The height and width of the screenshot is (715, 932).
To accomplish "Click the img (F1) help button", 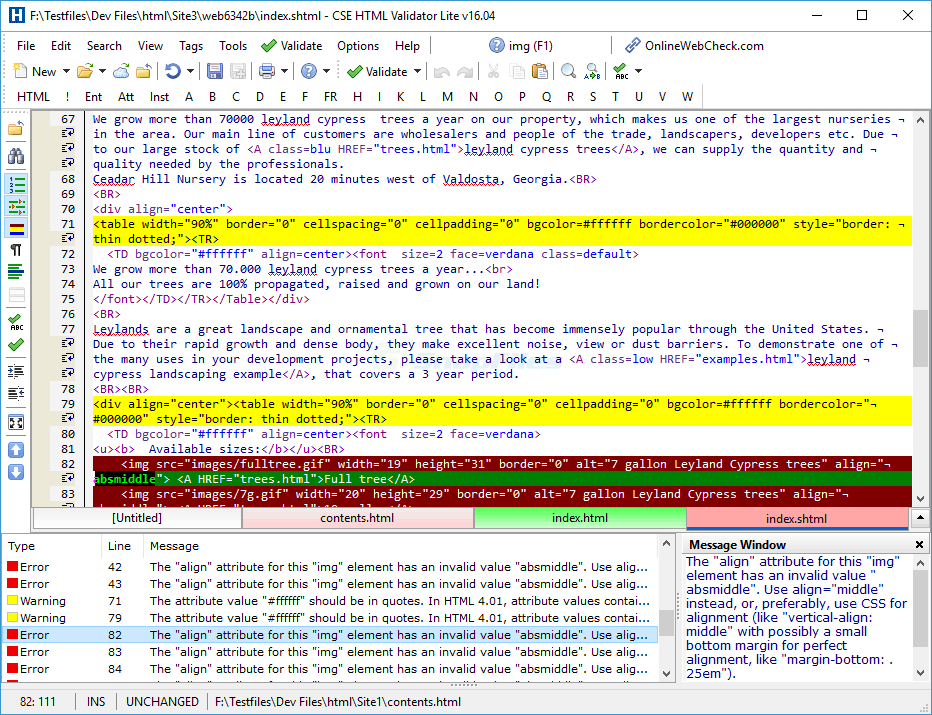I will pos(522,45).
